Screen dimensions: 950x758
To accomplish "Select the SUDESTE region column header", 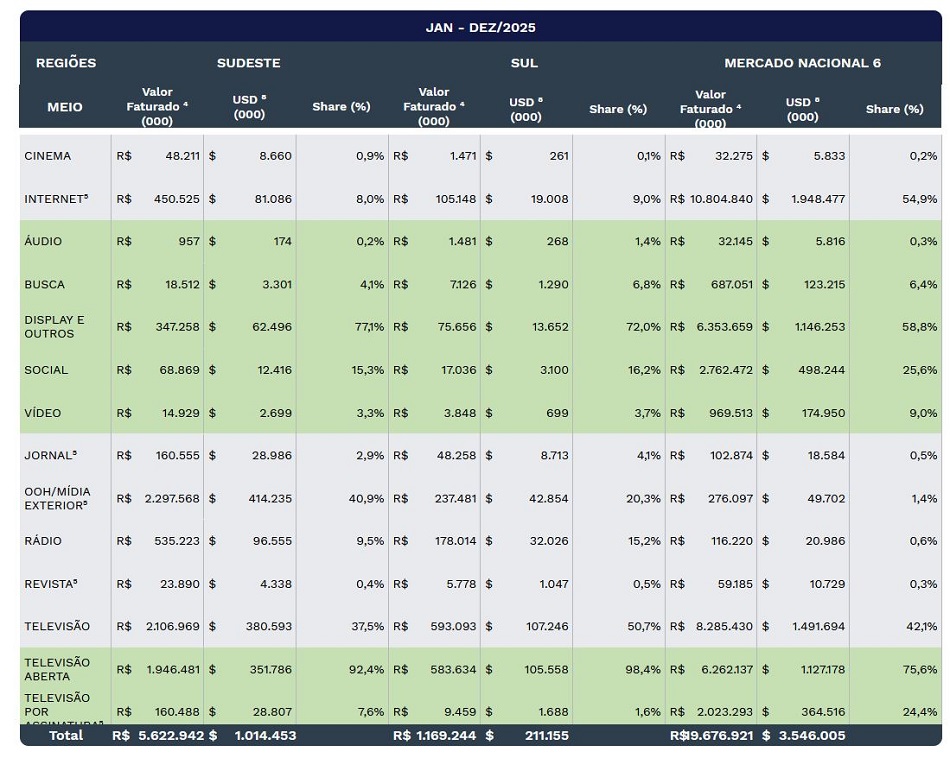I will pos(248,63).
